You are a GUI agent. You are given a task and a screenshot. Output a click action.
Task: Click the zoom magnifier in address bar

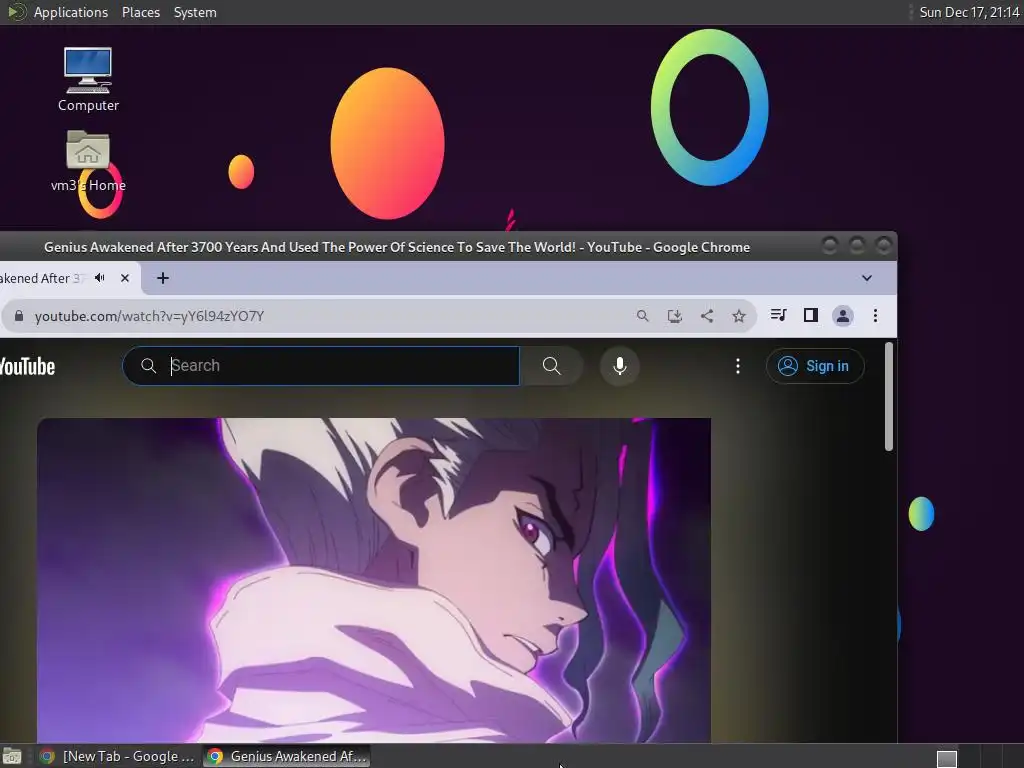pyautogui.click(x=643, y=316)
